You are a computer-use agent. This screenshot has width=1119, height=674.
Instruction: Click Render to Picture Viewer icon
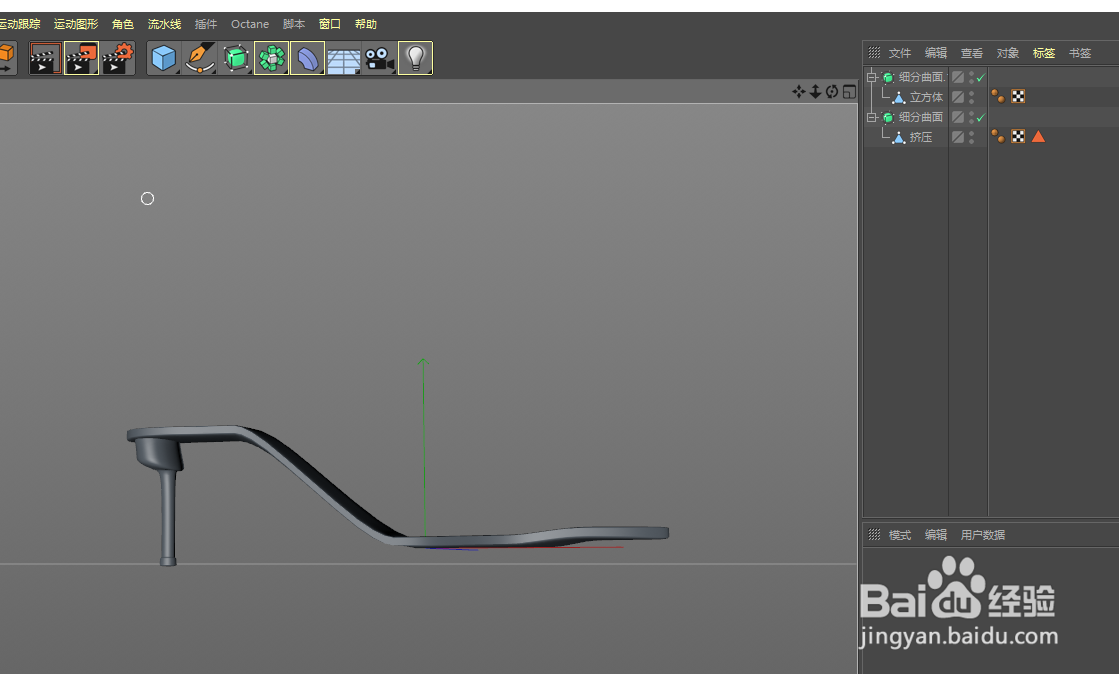pyautogui.click(x=81, y=58)
